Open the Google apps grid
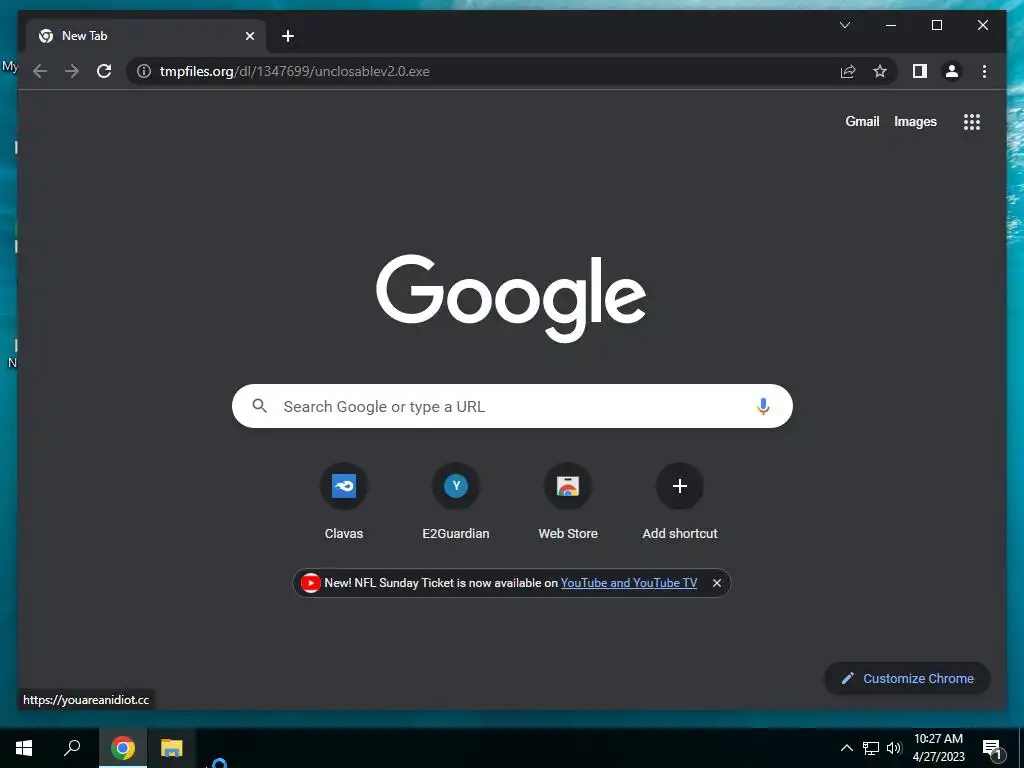Image resolution: width=1024 pixels, height=768 pixels. [x=972, y=121]
